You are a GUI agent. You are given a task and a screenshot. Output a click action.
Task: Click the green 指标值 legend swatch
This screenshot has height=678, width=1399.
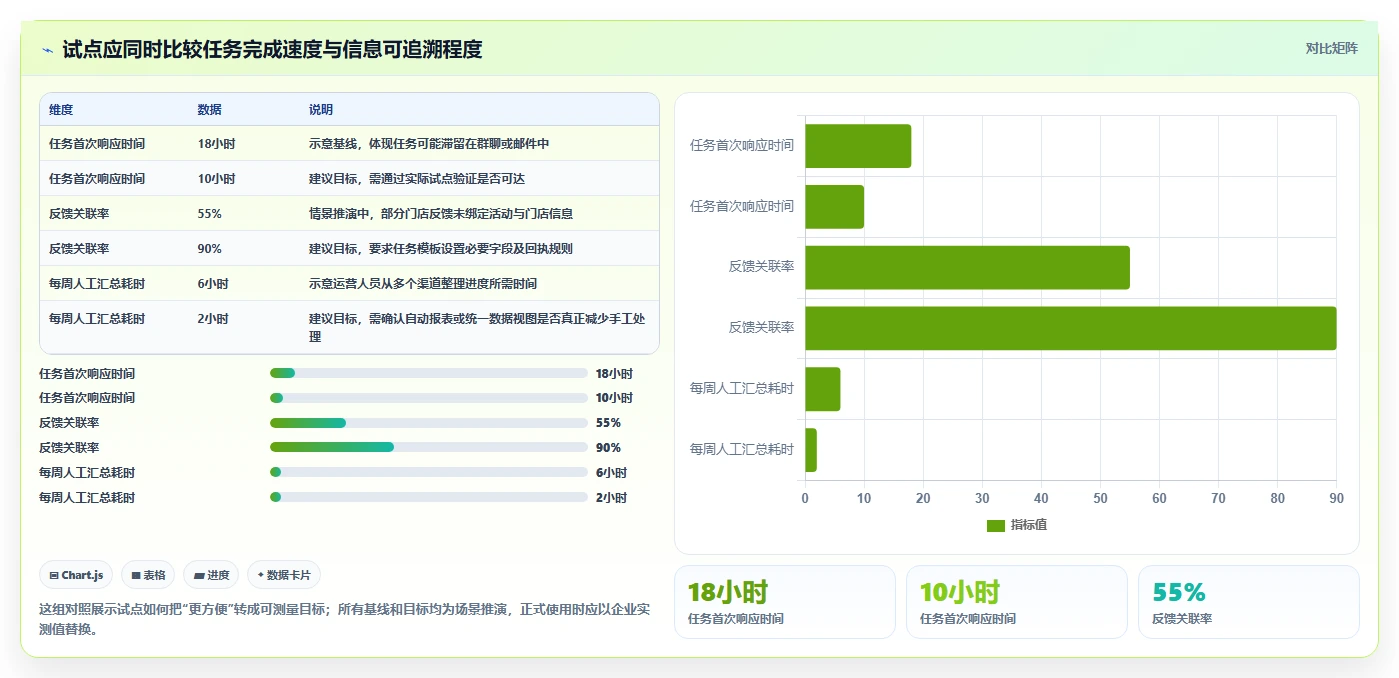click(995, 525)
